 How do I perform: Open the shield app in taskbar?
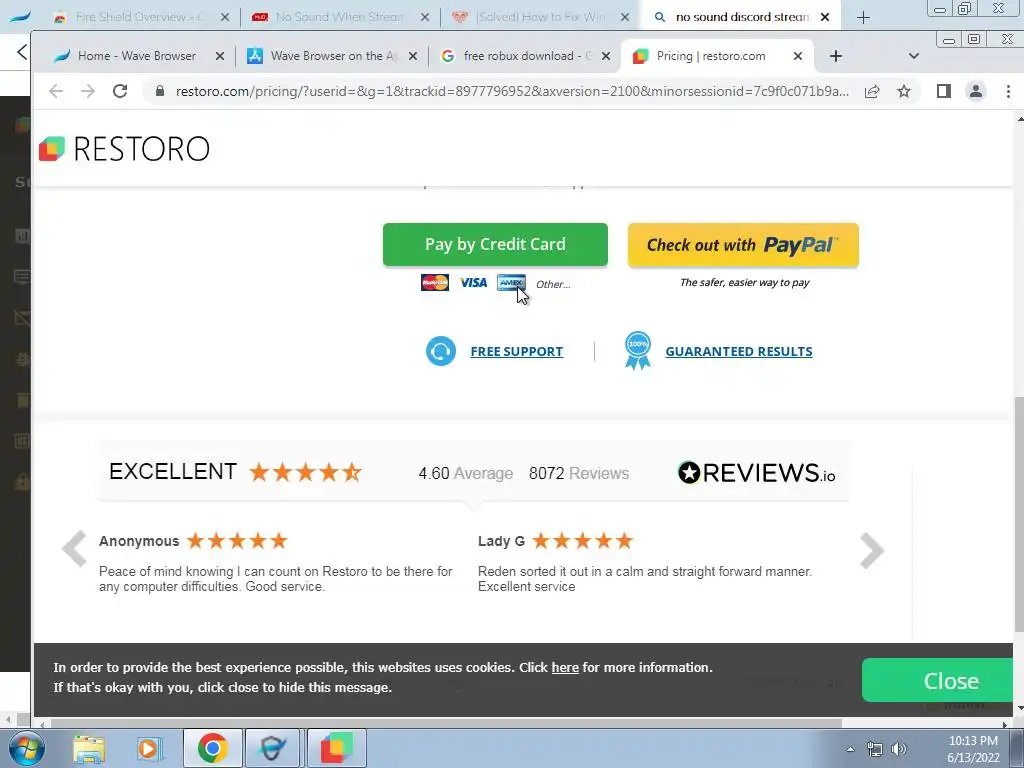click(271, 748)
